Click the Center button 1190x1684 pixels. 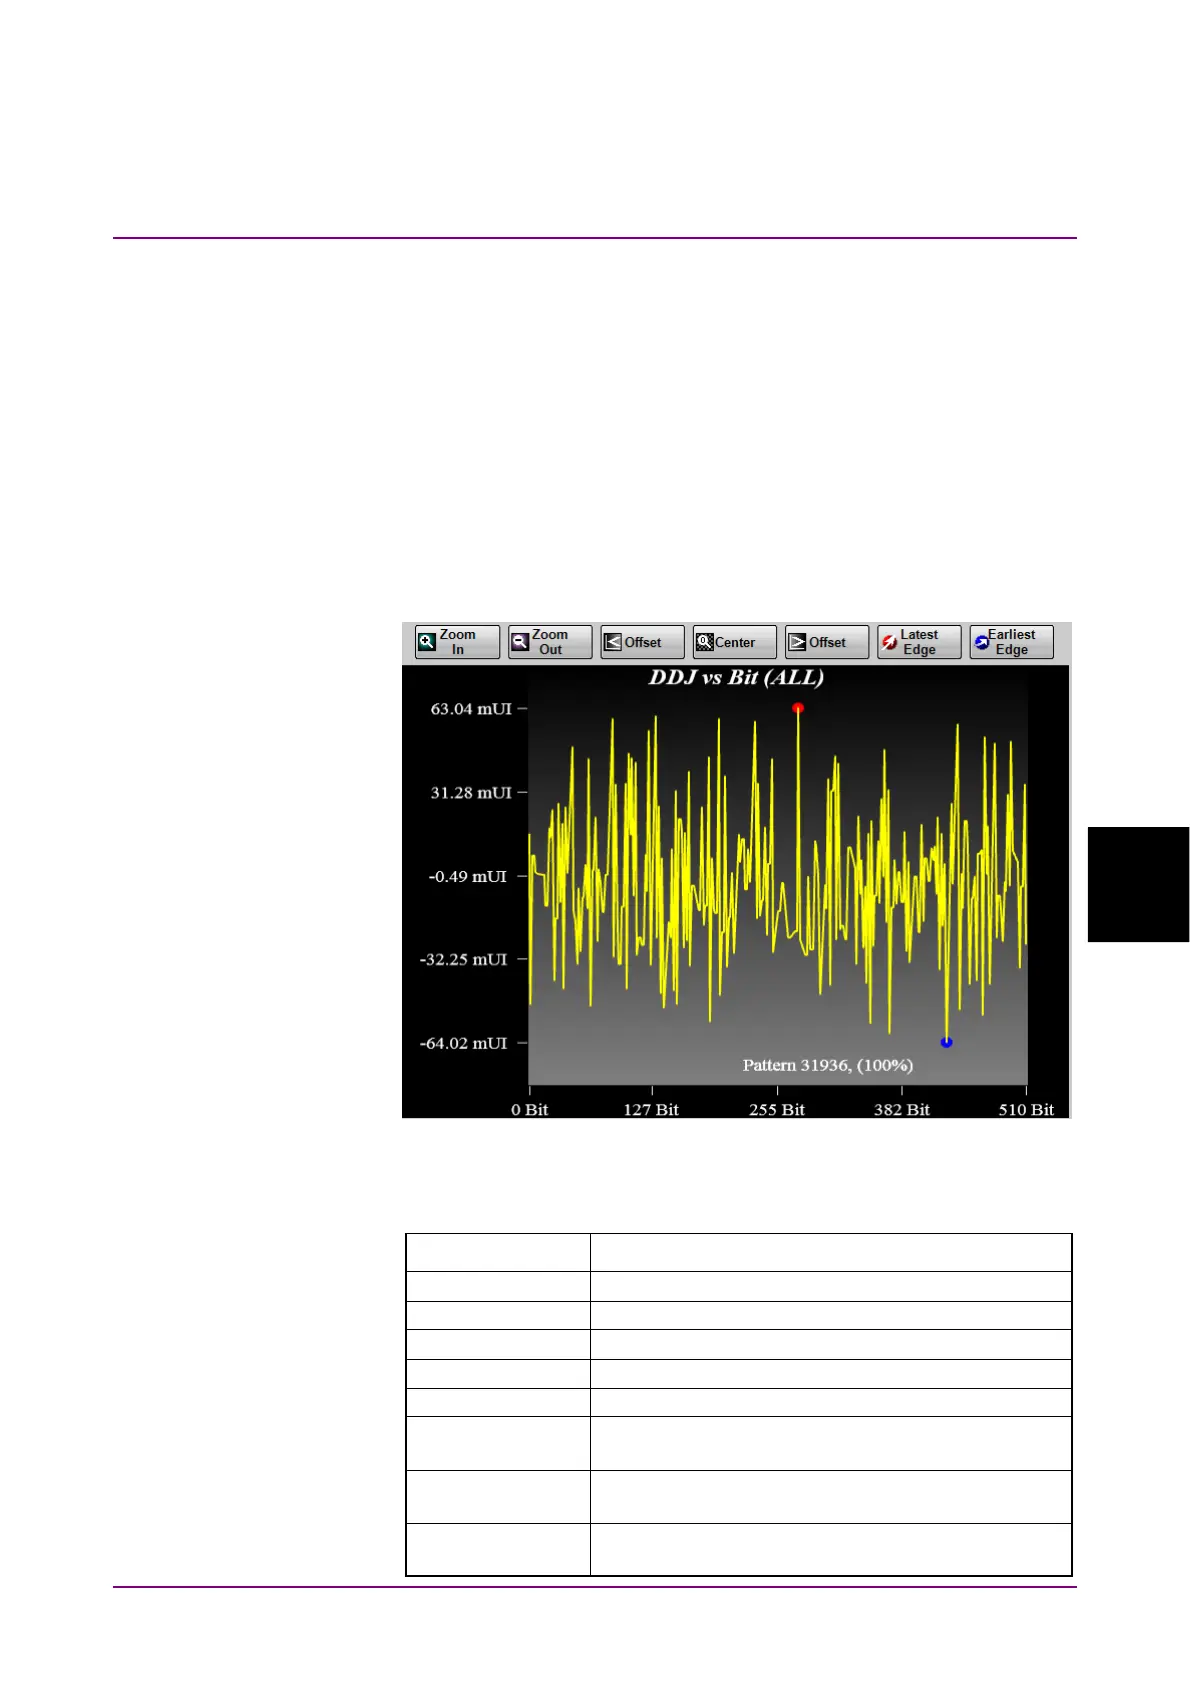[x=734, y=642]
